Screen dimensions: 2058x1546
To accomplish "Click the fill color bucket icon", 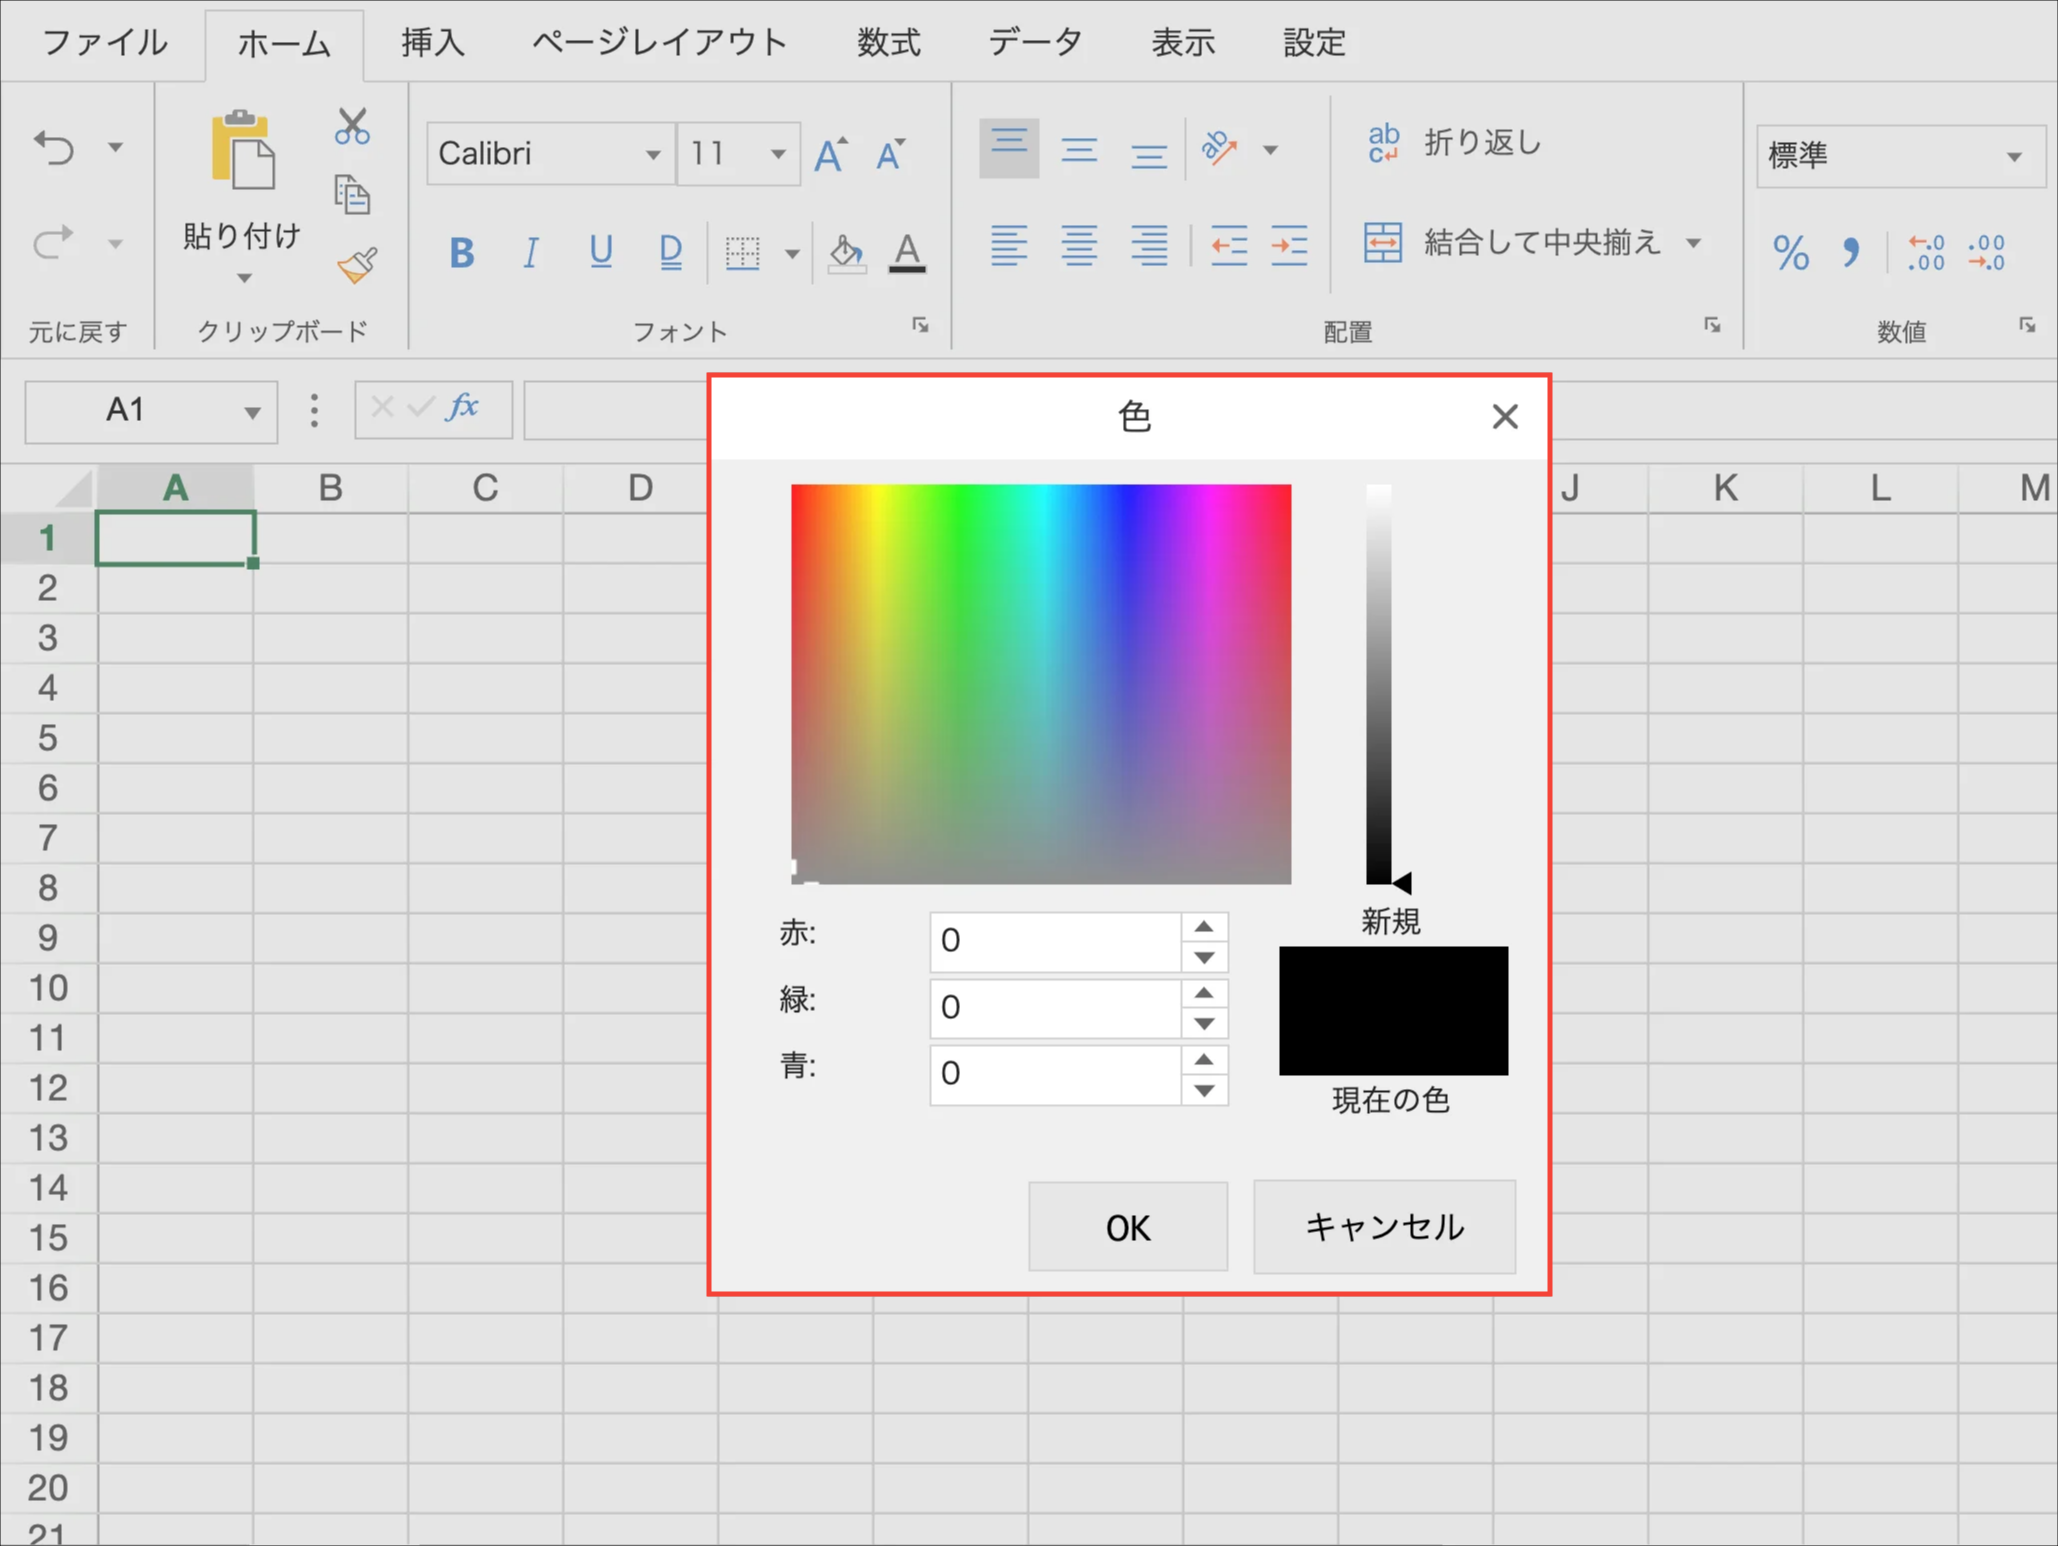I will pos(846,252).
